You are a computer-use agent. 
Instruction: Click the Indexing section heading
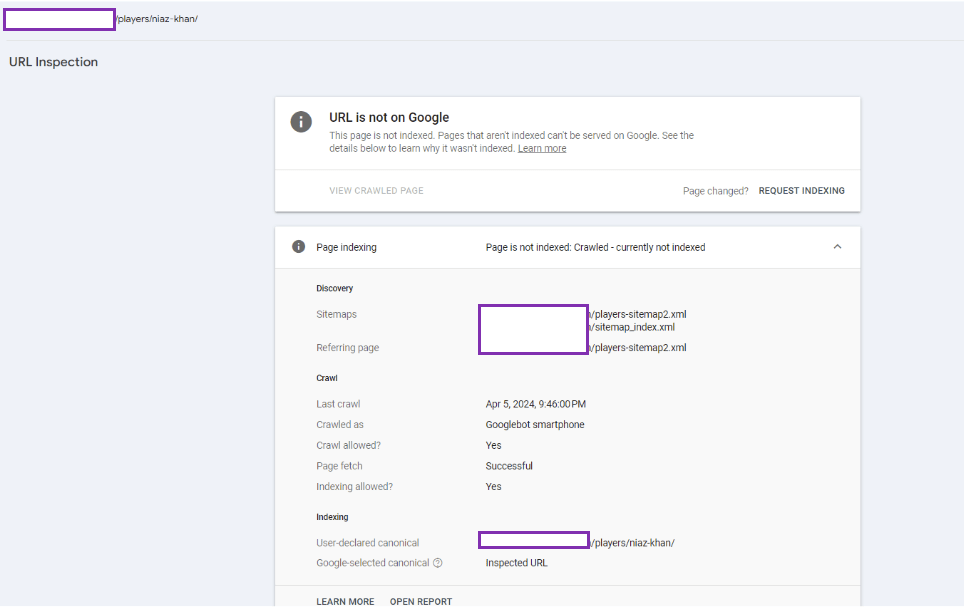(x=332, y=517)
